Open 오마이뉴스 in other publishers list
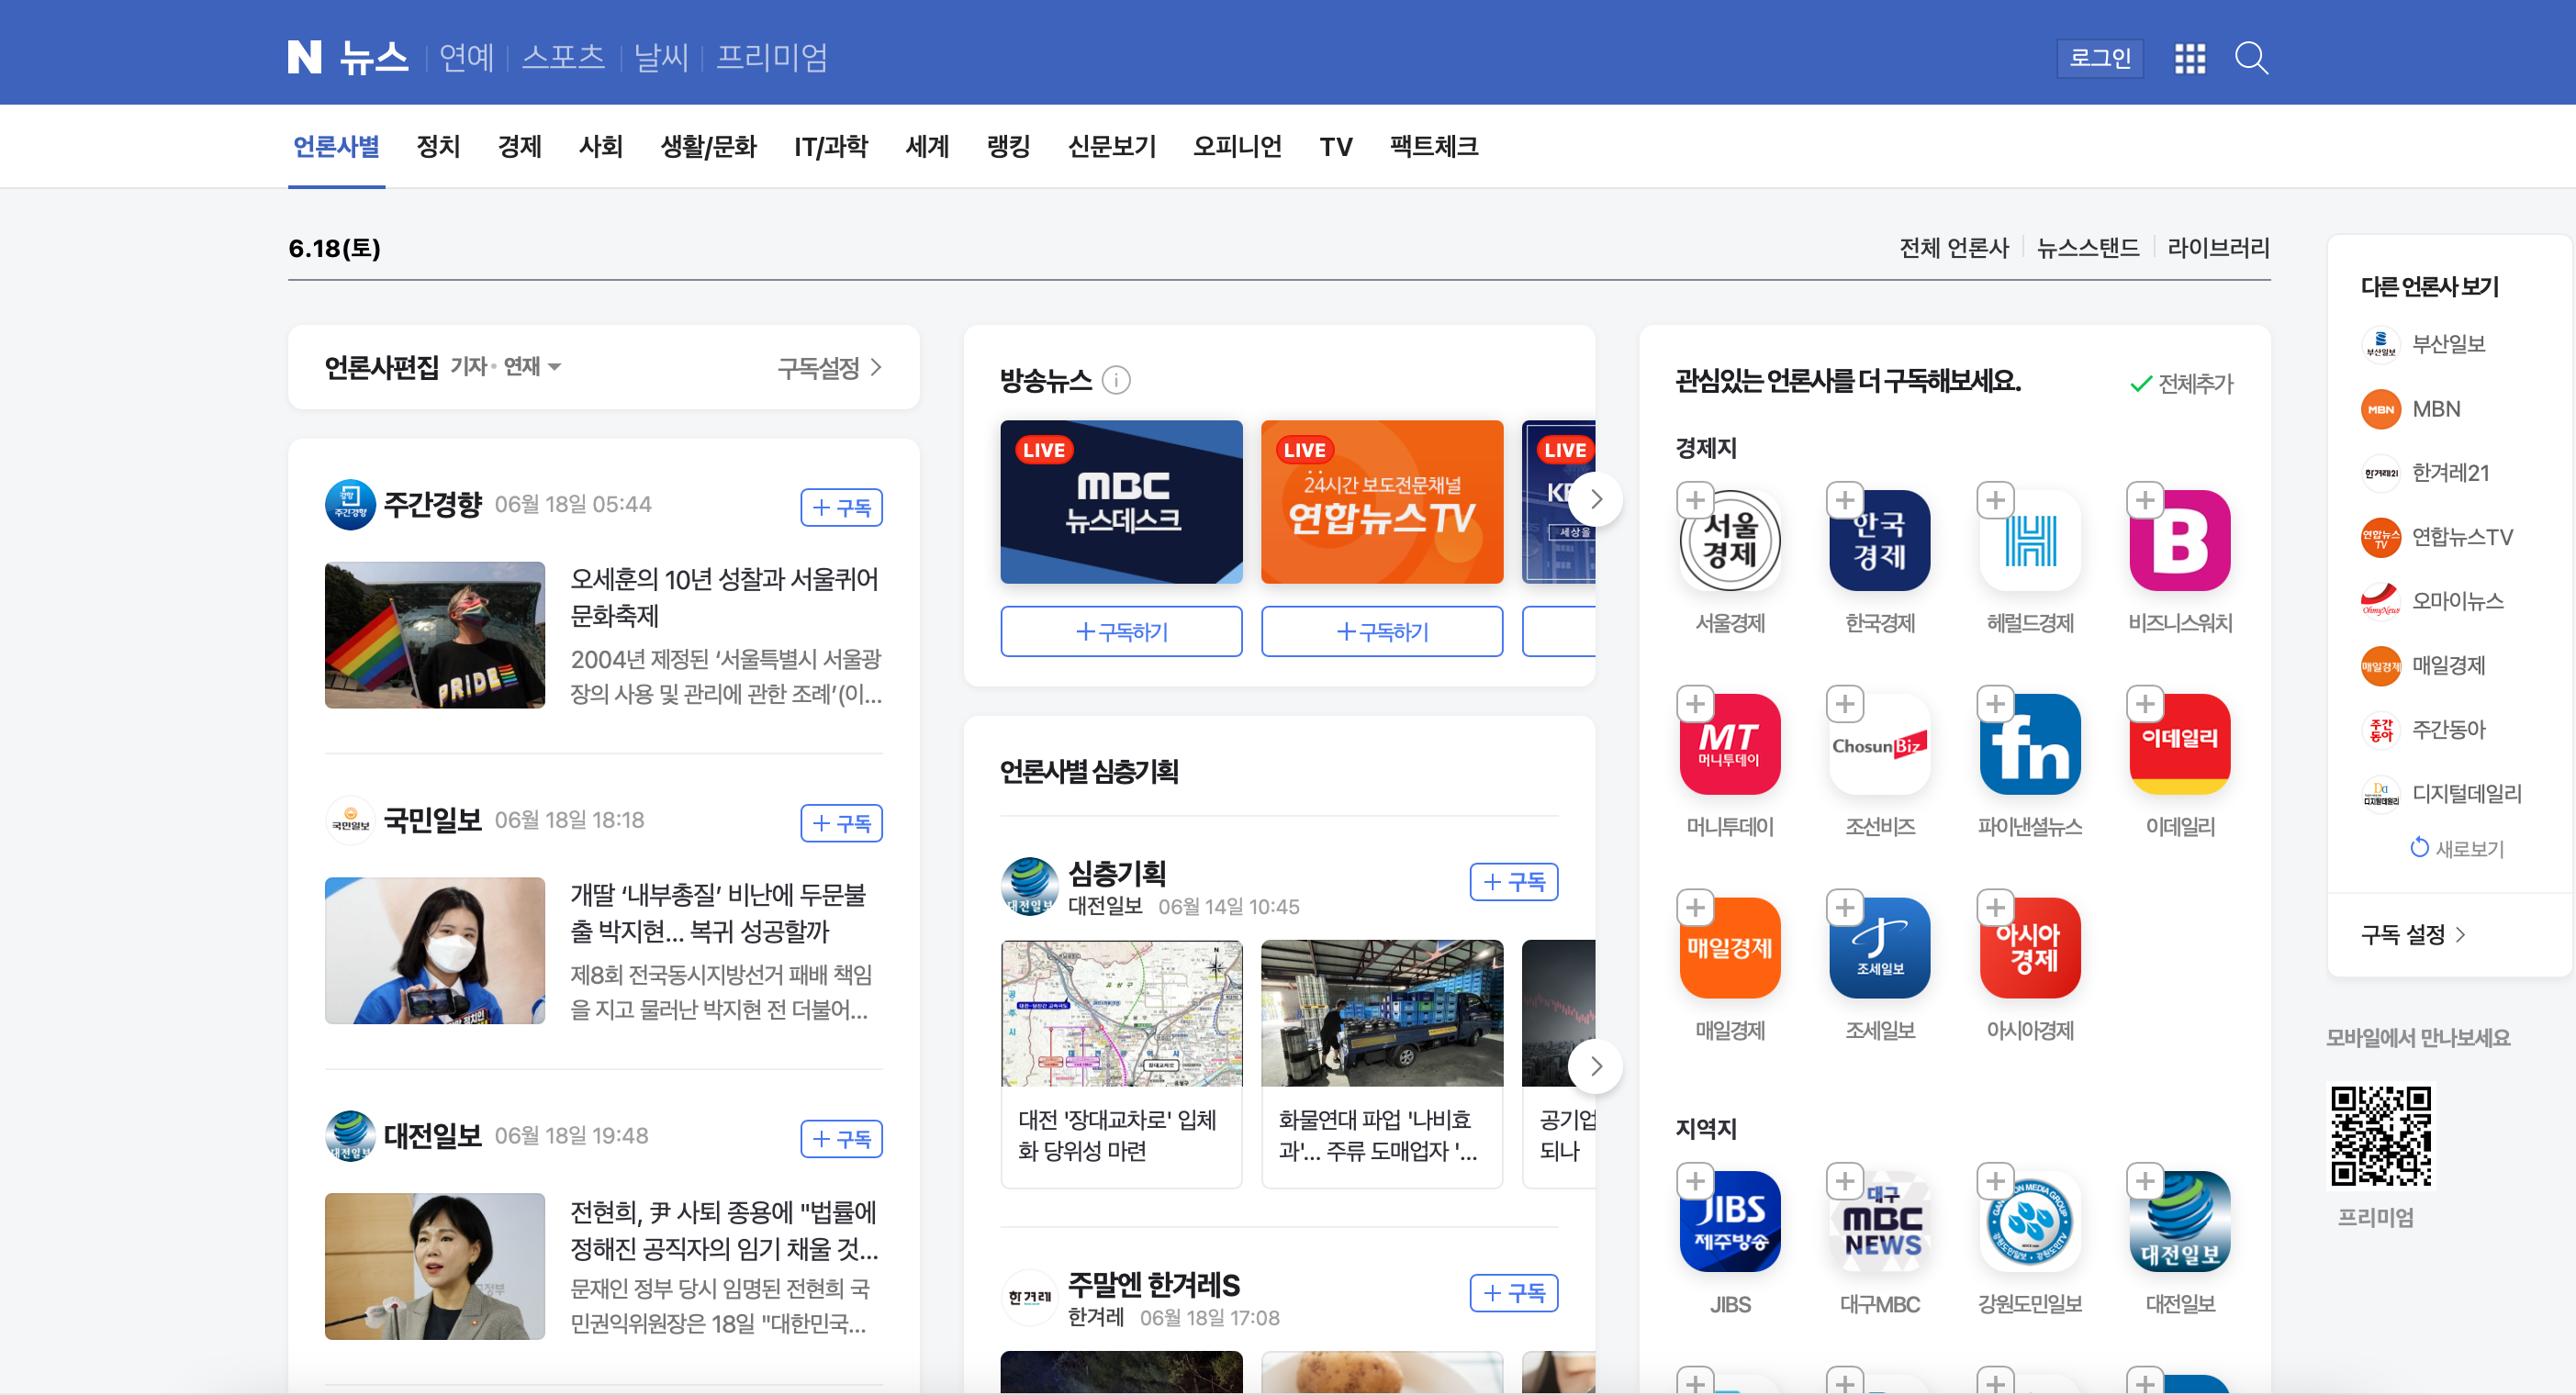Viewport: 2576px width, 1395px height. (x=2433, y=601)
